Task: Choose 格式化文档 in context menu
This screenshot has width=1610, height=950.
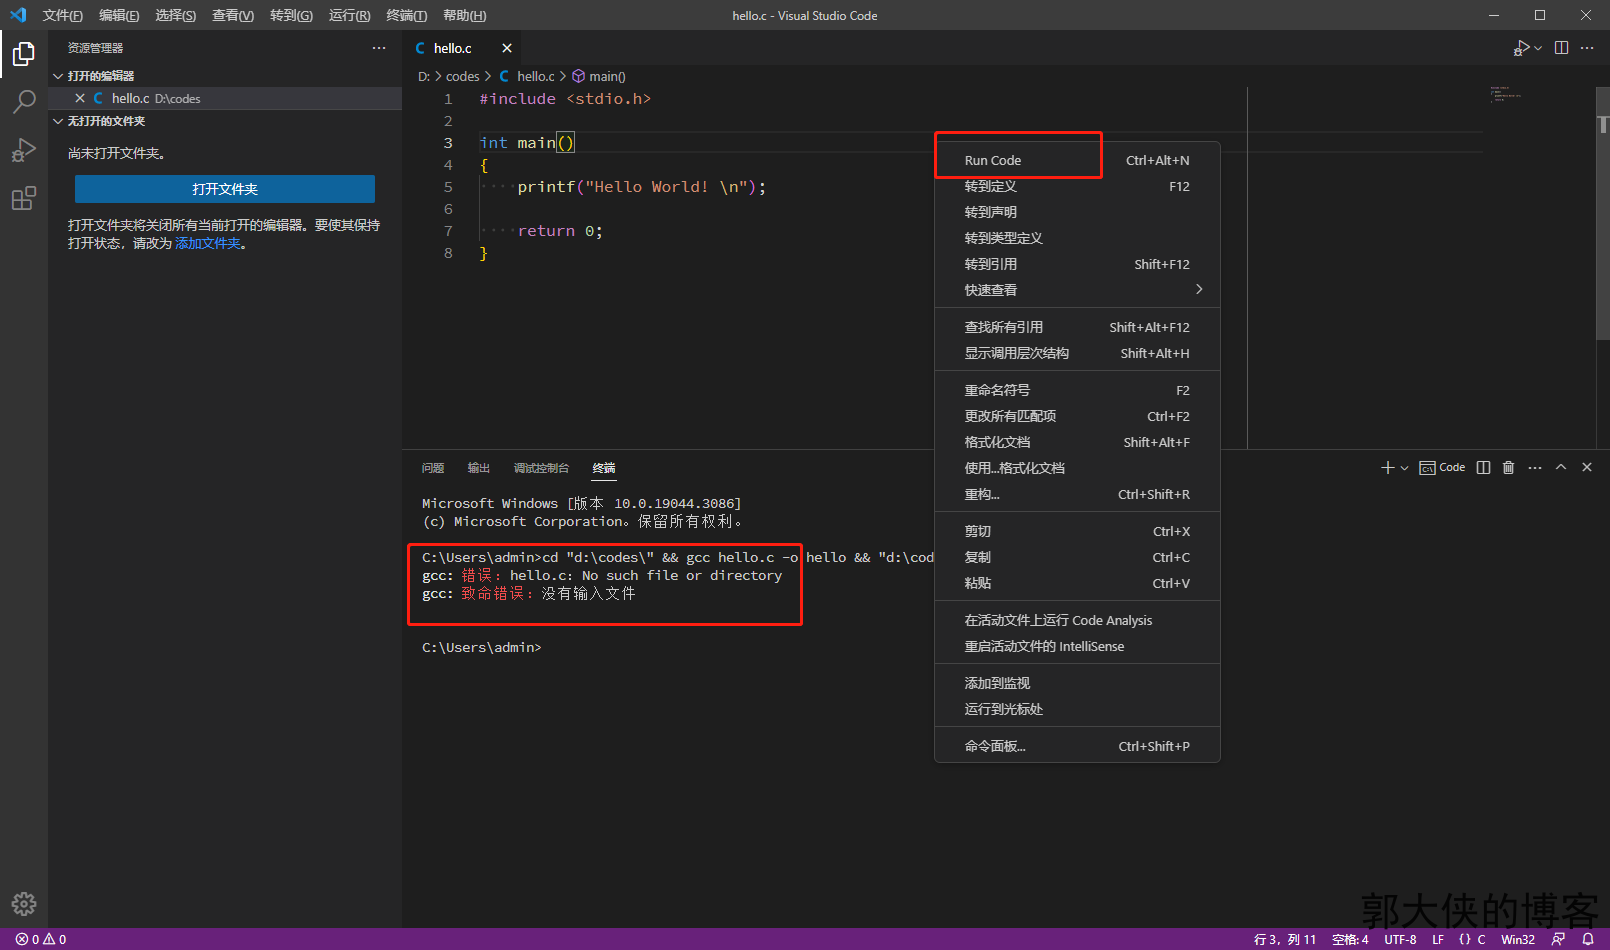Action: click(x=1077, y=442)
